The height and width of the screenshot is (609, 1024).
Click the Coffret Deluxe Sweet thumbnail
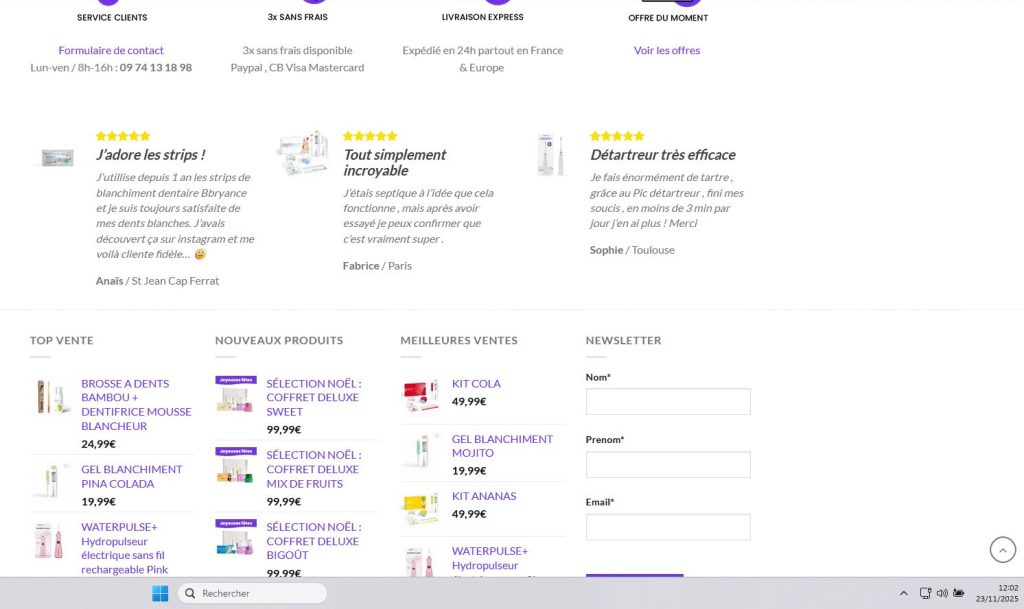(236, 394)
